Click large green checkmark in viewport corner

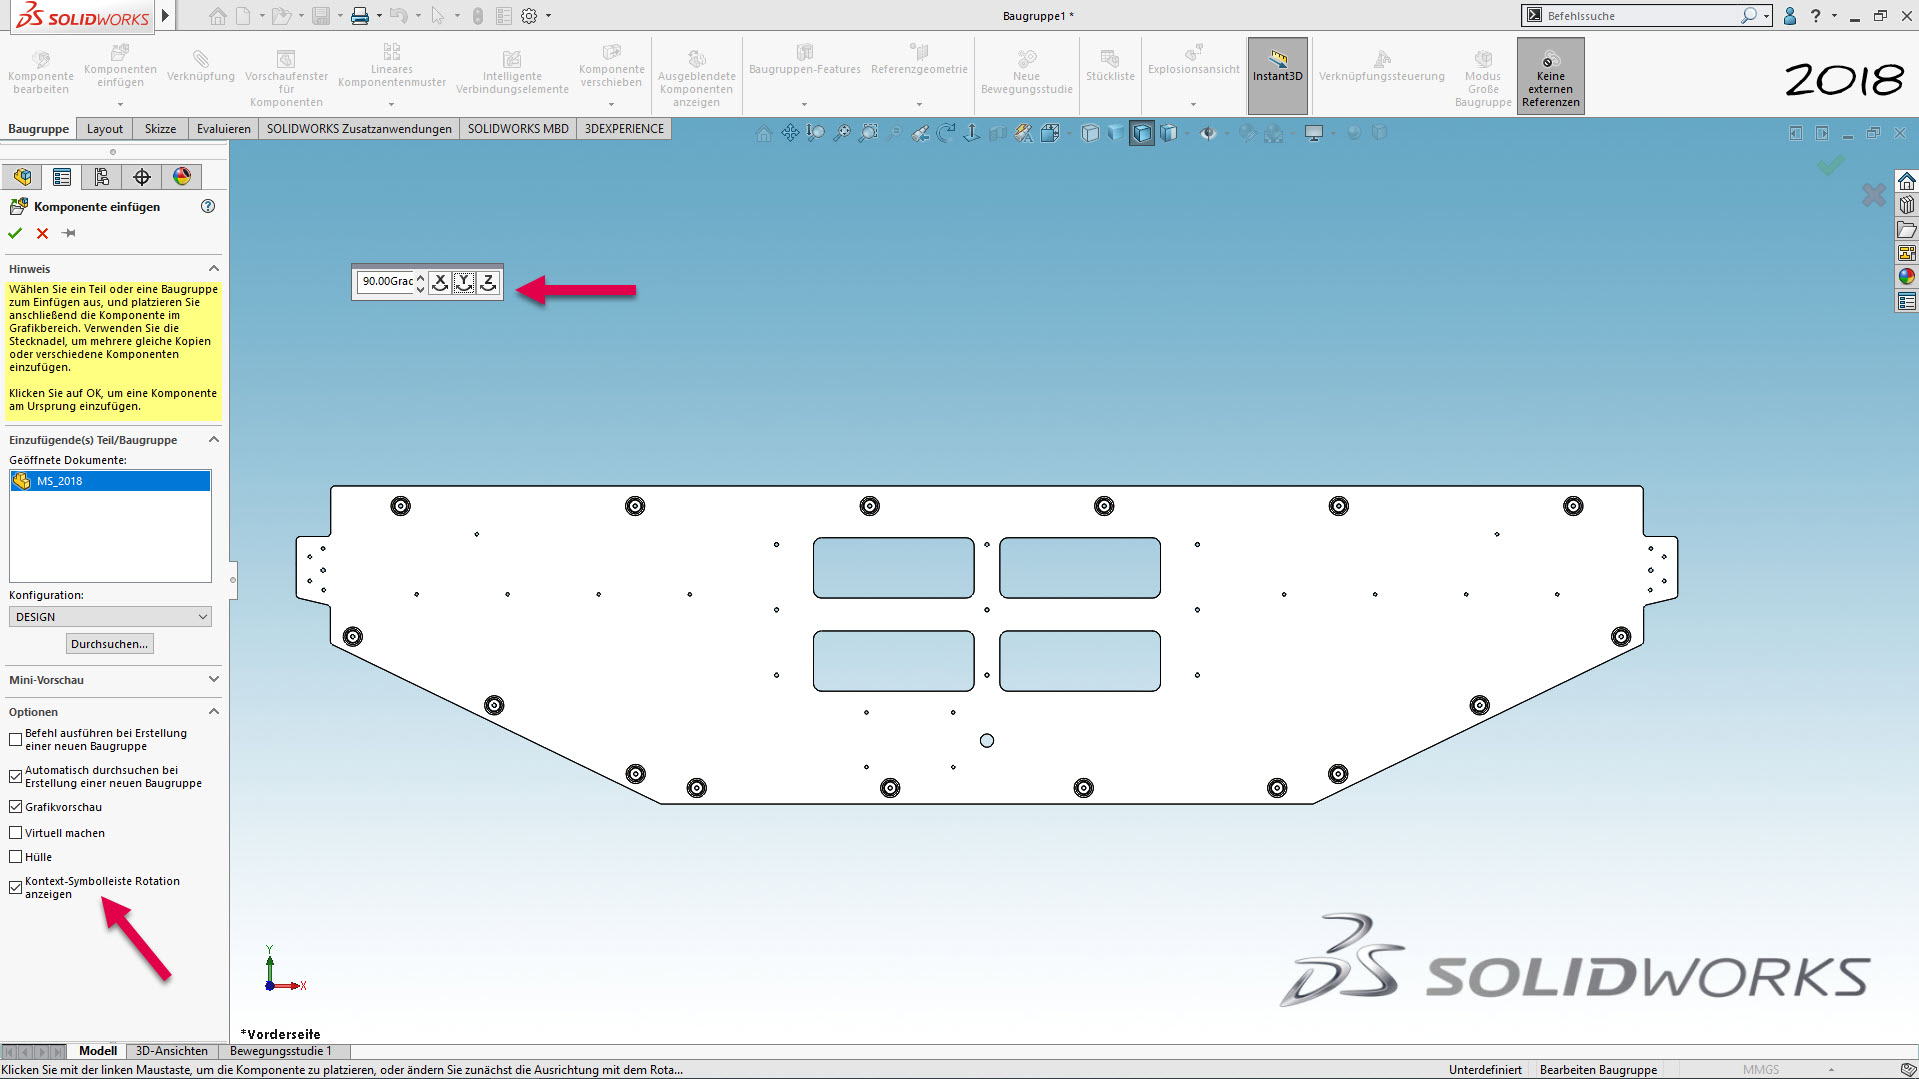(1830, 165)
